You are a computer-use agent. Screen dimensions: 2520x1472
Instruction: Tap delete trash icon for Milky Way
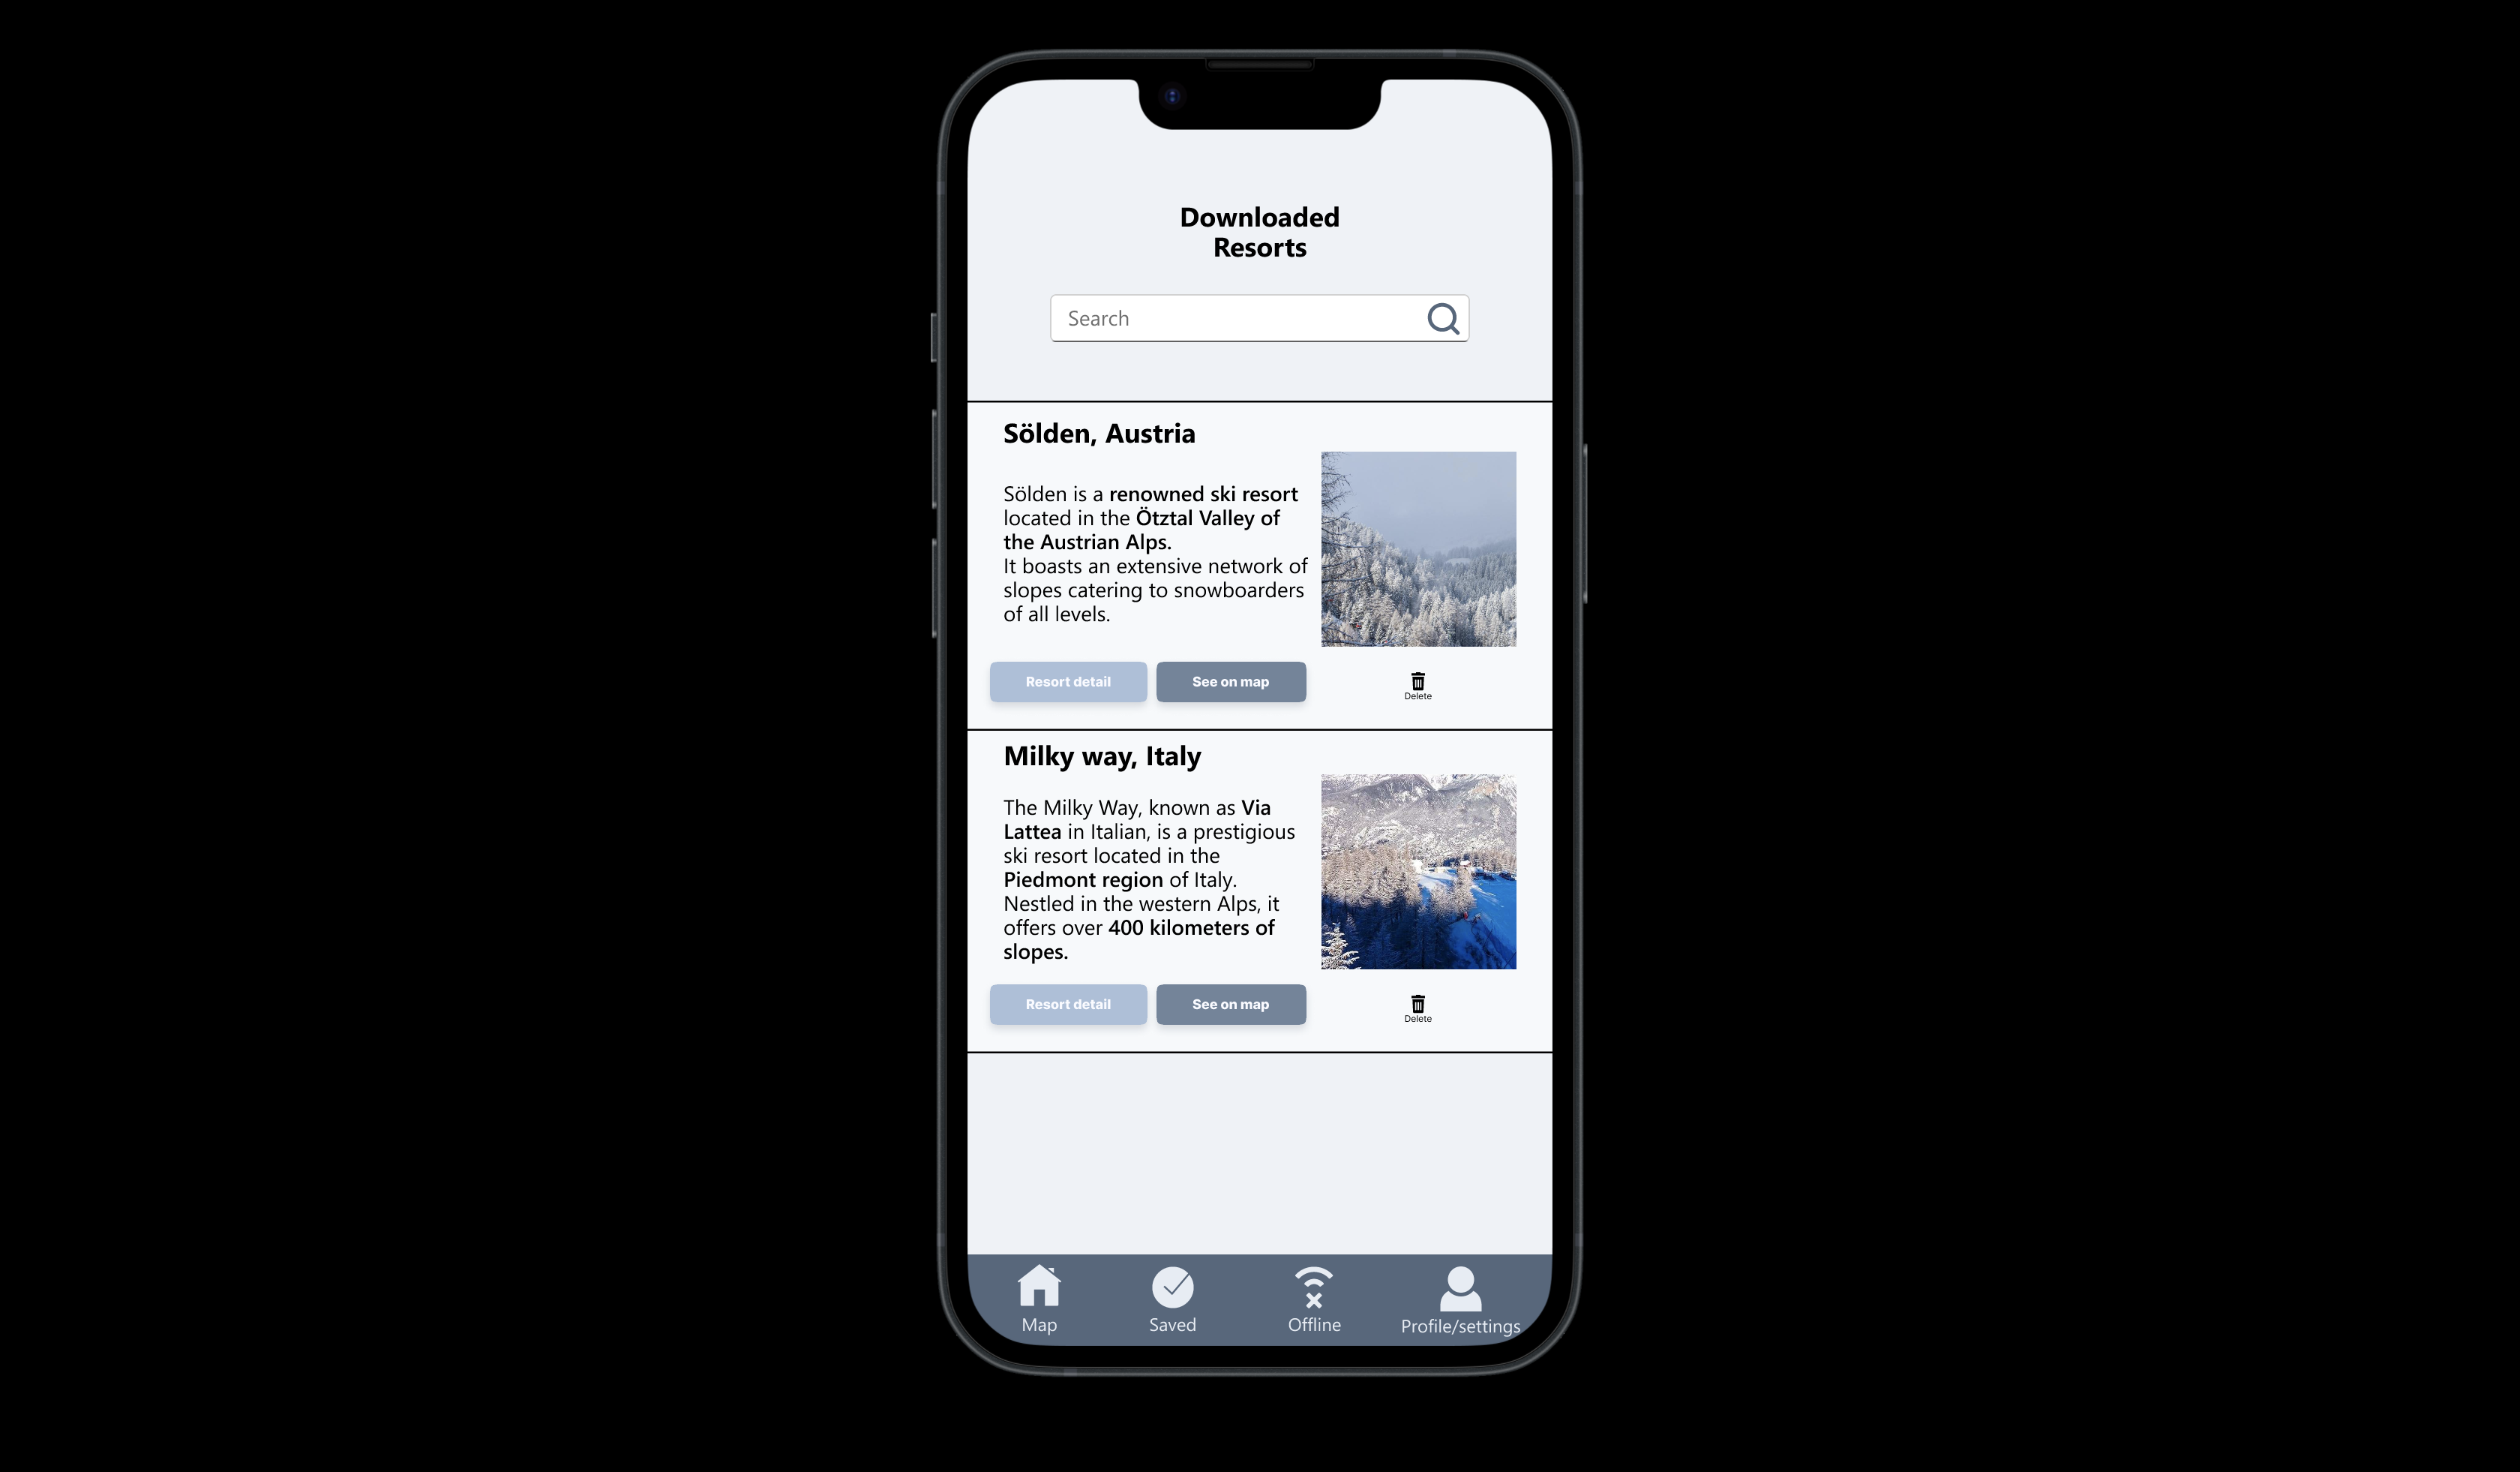(1415, 1004)
